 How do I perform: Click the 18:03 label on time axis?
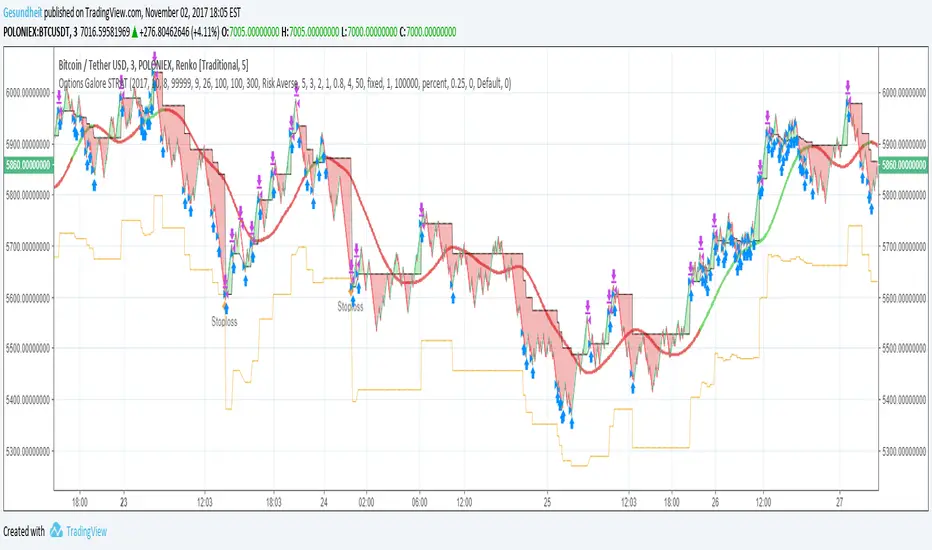pyautogui.click(x=273, y=502)
